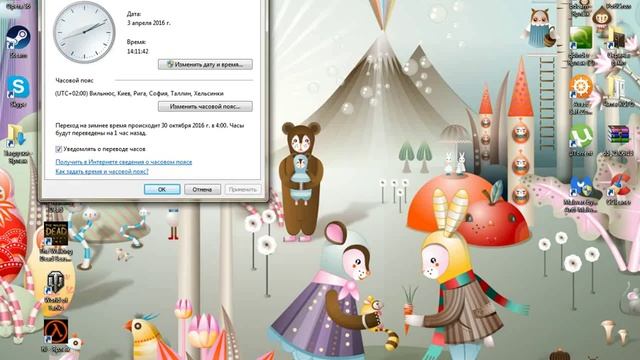Screen dimensions: 640x360
Task: Click the Изменить часовой пояс button
Action: click(205, 107)
